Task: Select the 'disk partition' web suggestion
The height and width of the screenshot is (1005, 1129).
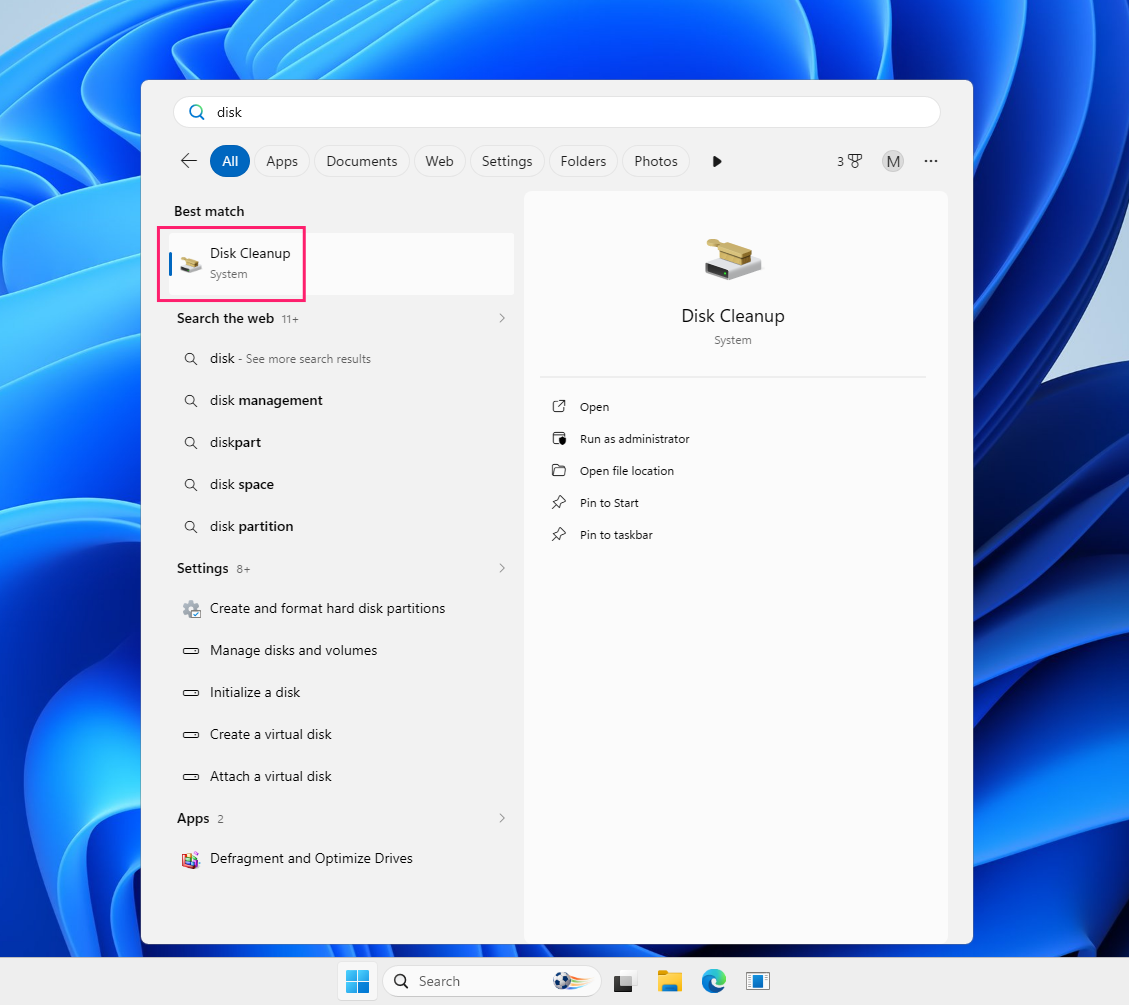Action: click(x=341, y=526)
